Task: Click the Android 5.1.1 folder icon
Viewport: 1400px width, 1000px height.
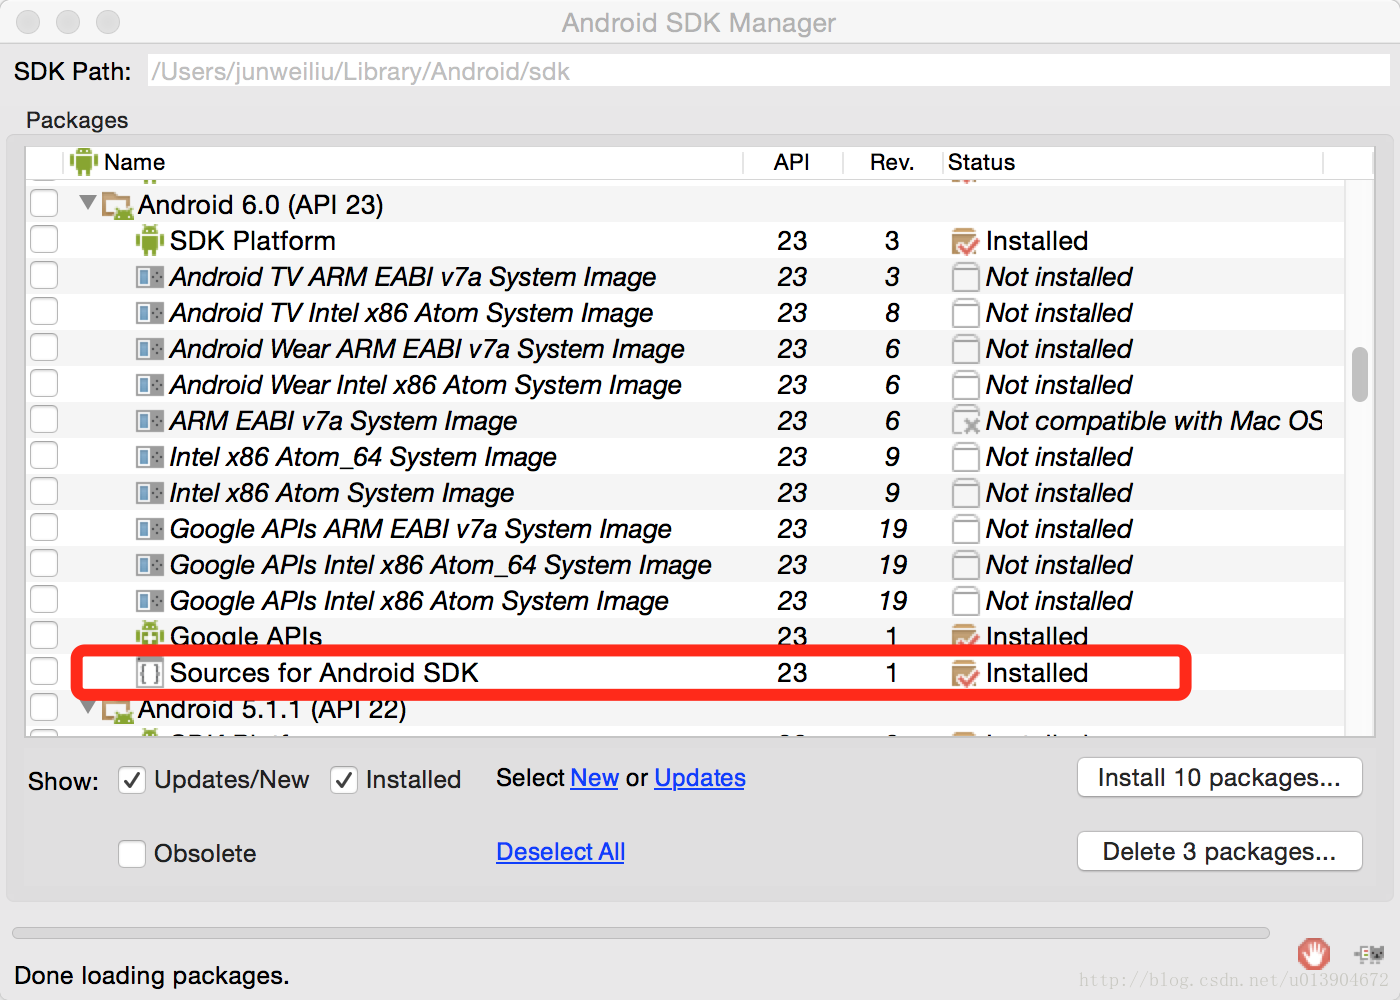Action: 118,711
